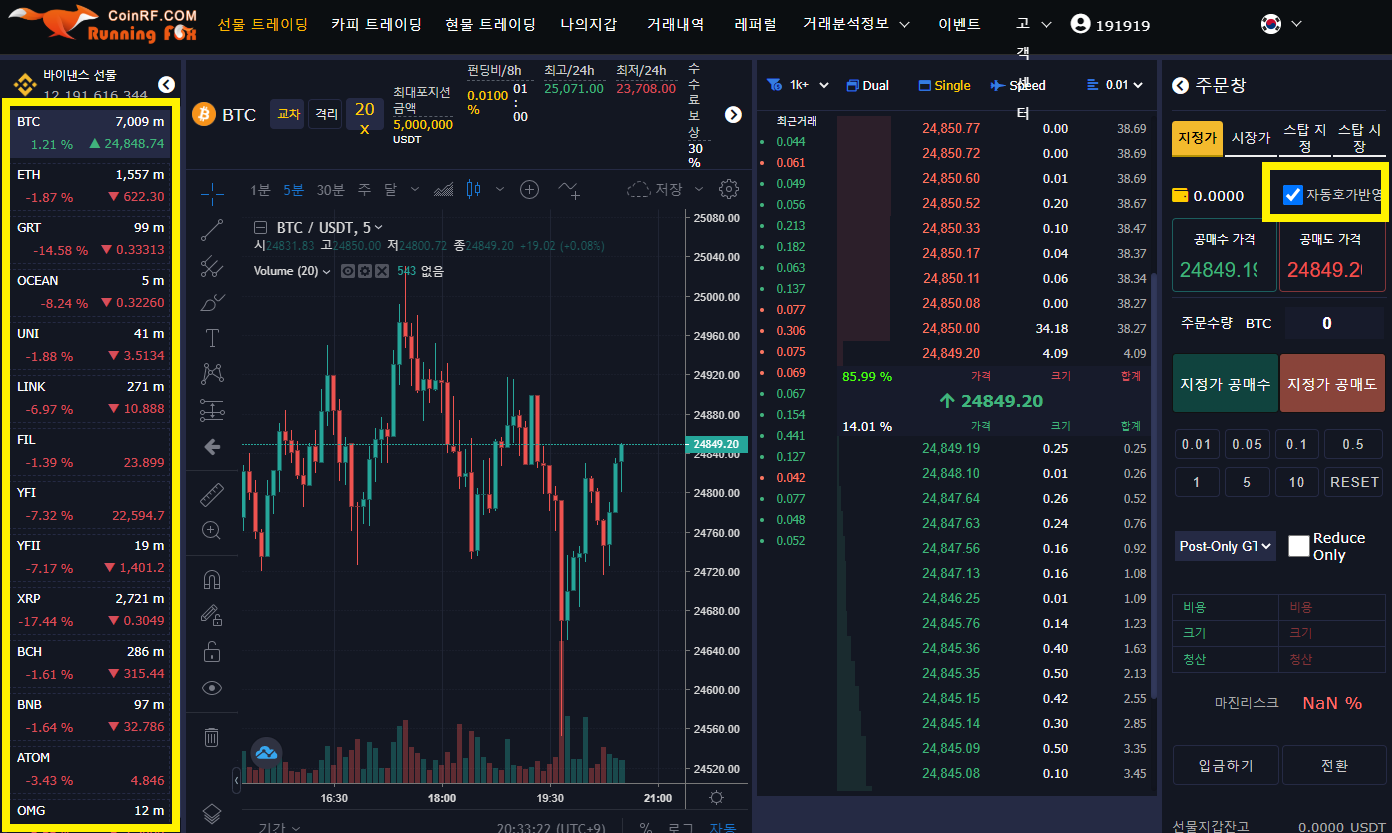Open the 저장 save menu dropdown arrow

[699, 189]
